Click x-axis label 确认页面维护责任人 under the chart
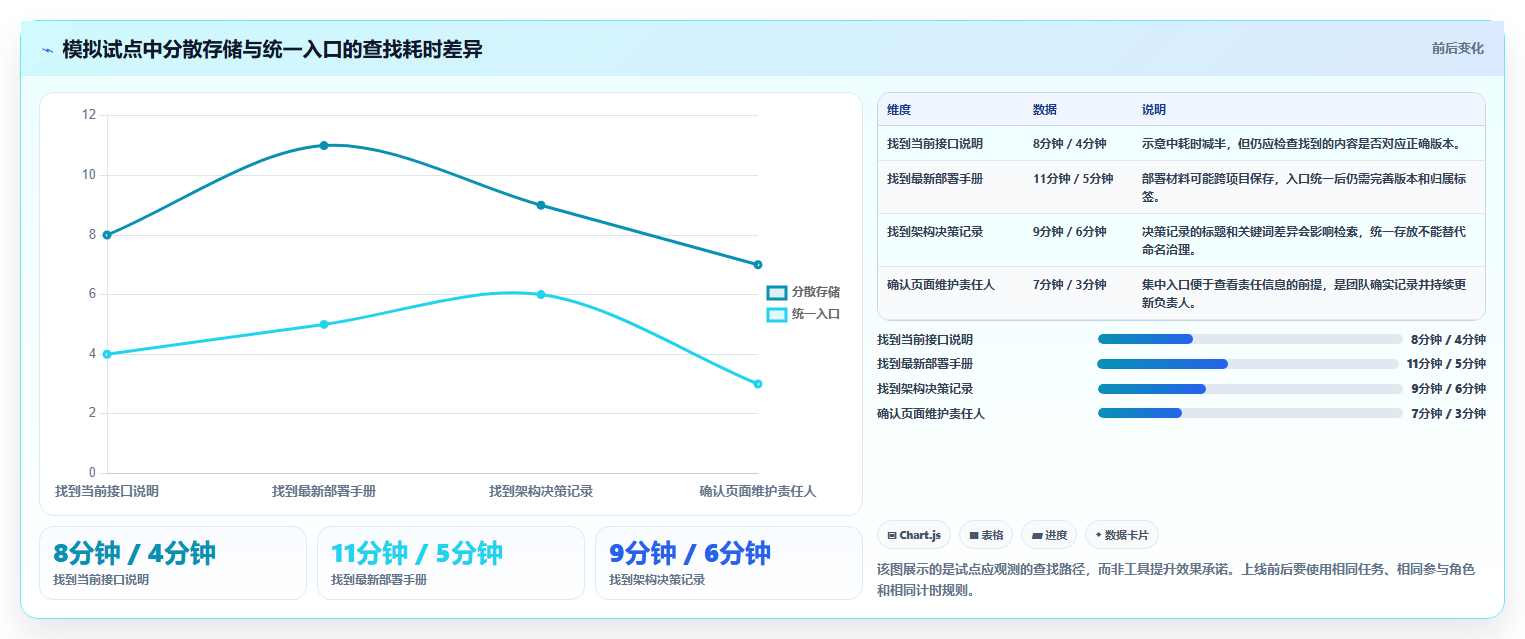 click(x=758, y=492)
